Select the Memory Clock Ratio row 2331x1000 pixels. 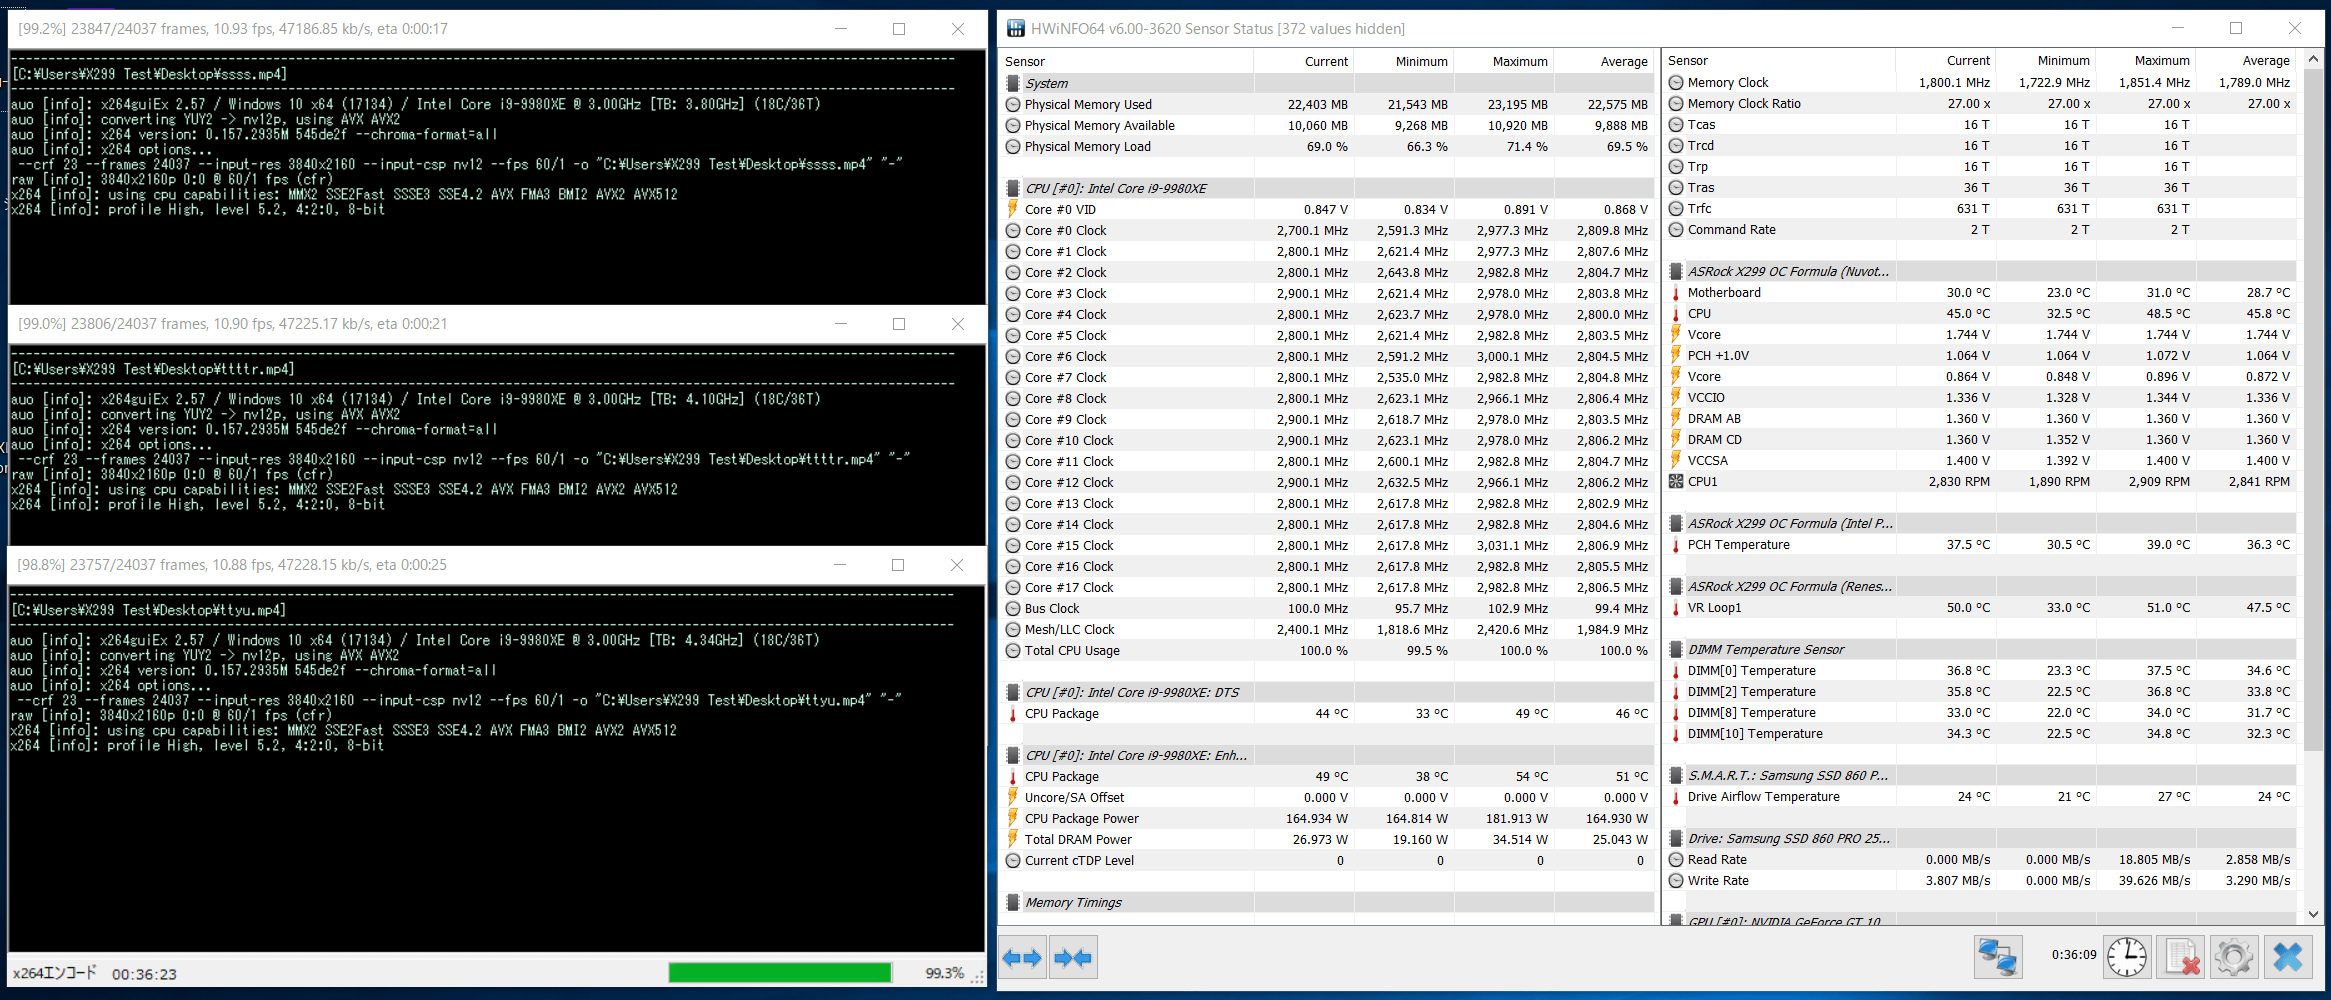point(1980,103)
